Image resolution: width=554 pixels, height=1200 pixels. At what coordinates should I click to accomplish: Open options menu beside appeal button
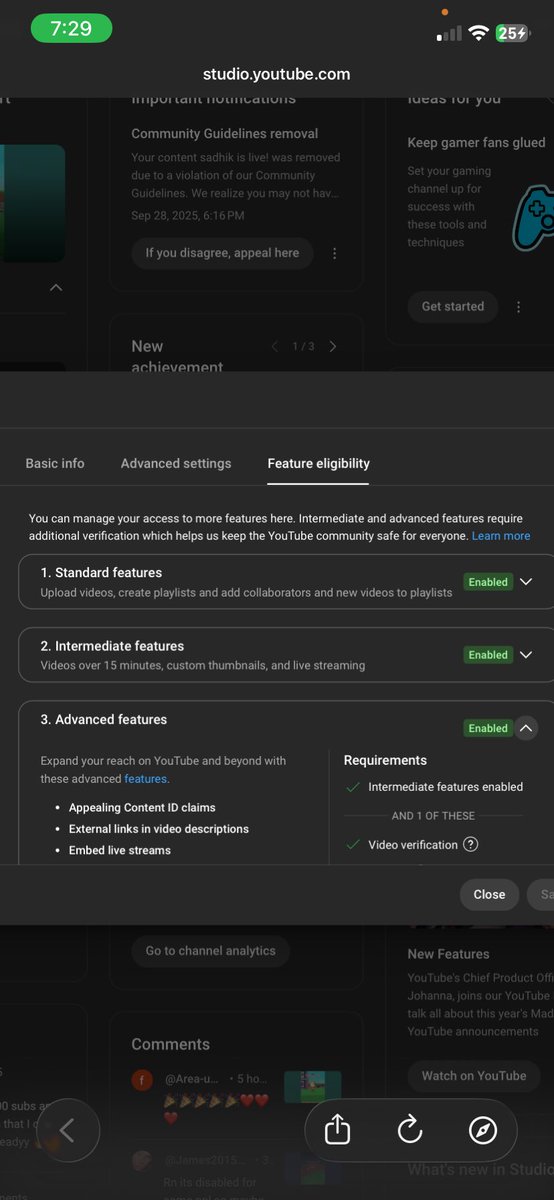click(x=334, y=253)
